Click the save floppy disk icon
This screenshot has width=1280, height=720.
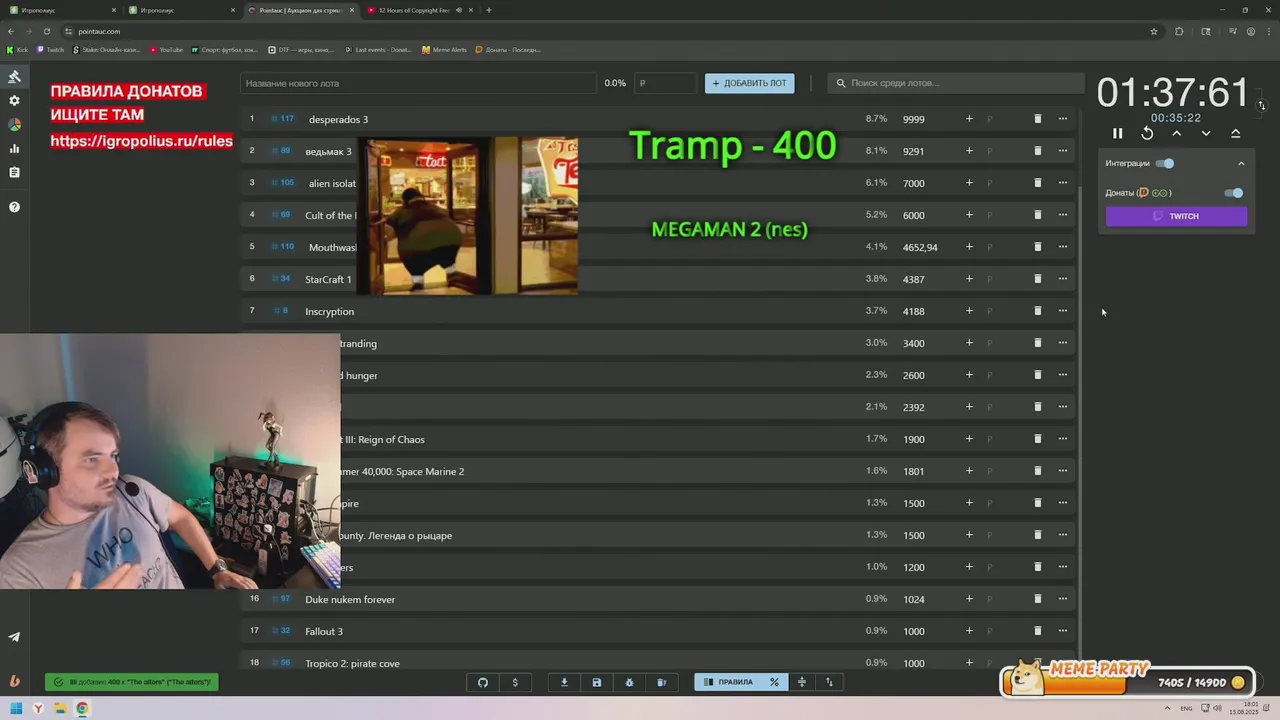(597, 682)
